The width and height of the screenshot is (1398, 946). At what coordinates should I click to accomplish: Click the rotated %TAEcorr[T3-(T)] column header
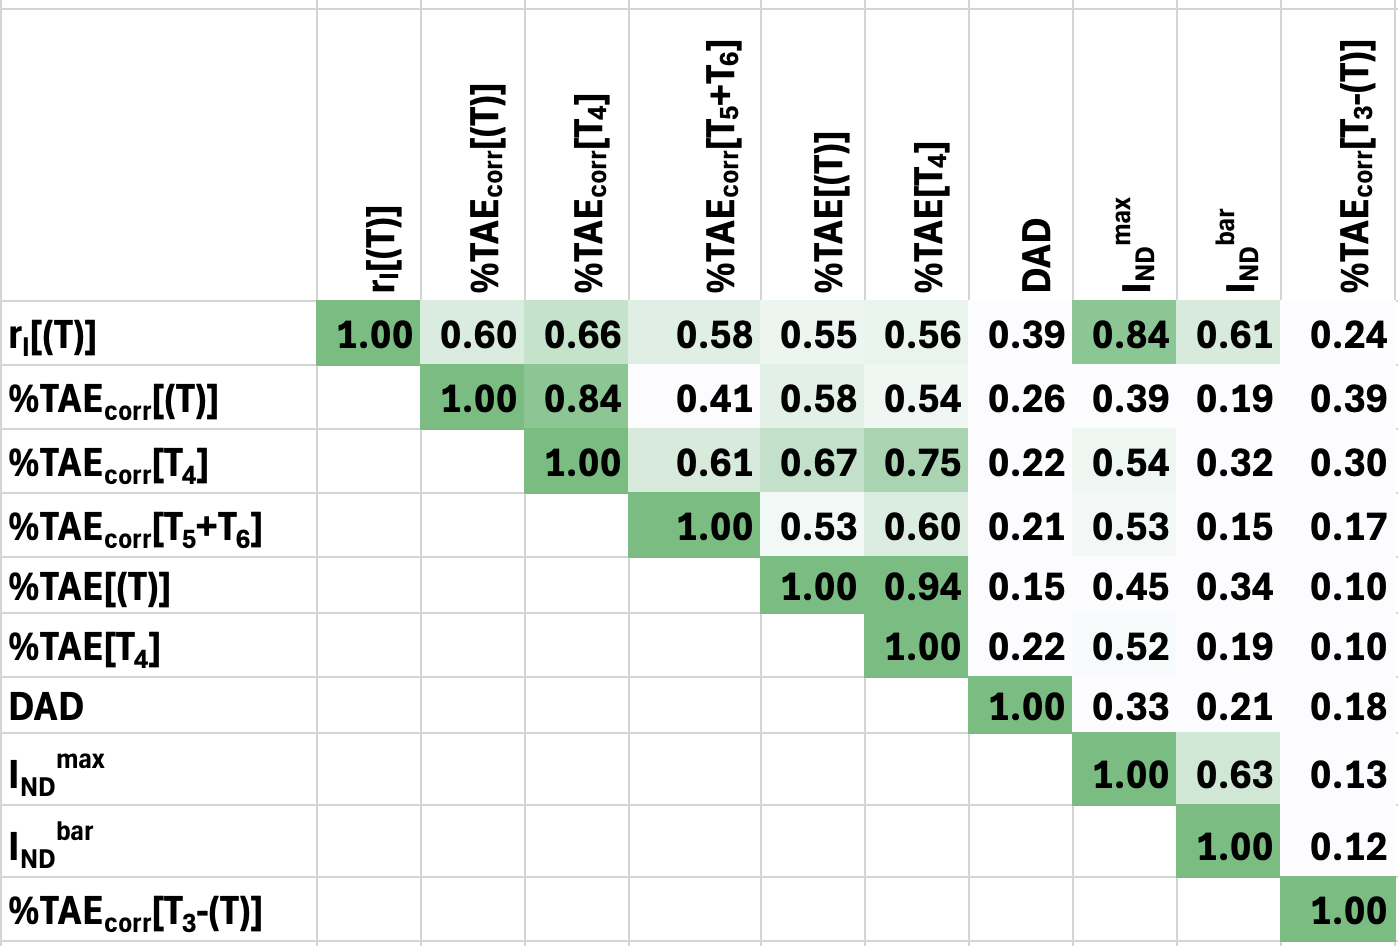[1355, 165]
